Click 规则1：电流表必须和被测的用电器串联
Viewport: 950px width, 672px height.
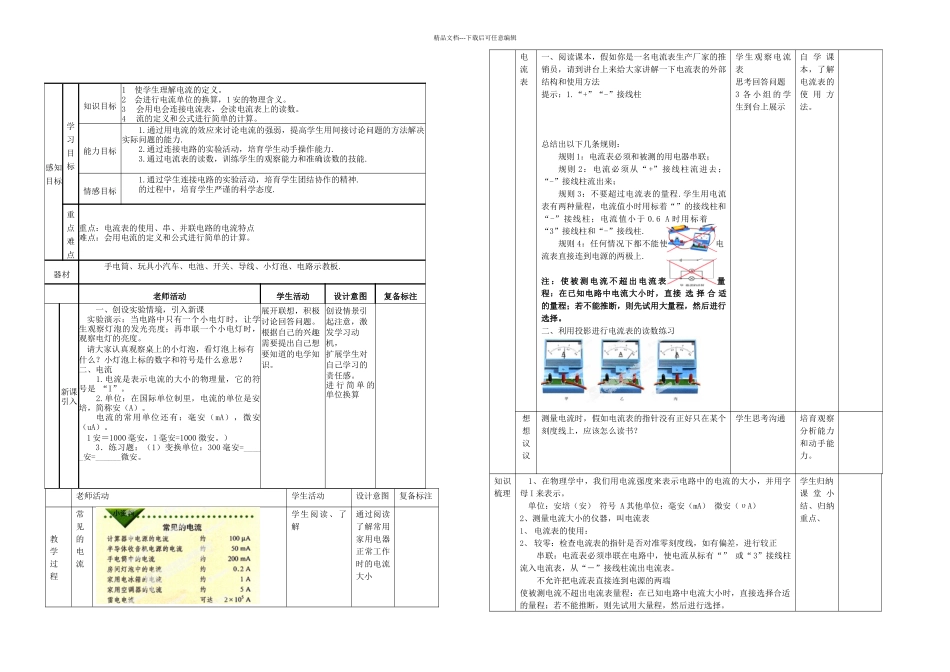point(634,156)
